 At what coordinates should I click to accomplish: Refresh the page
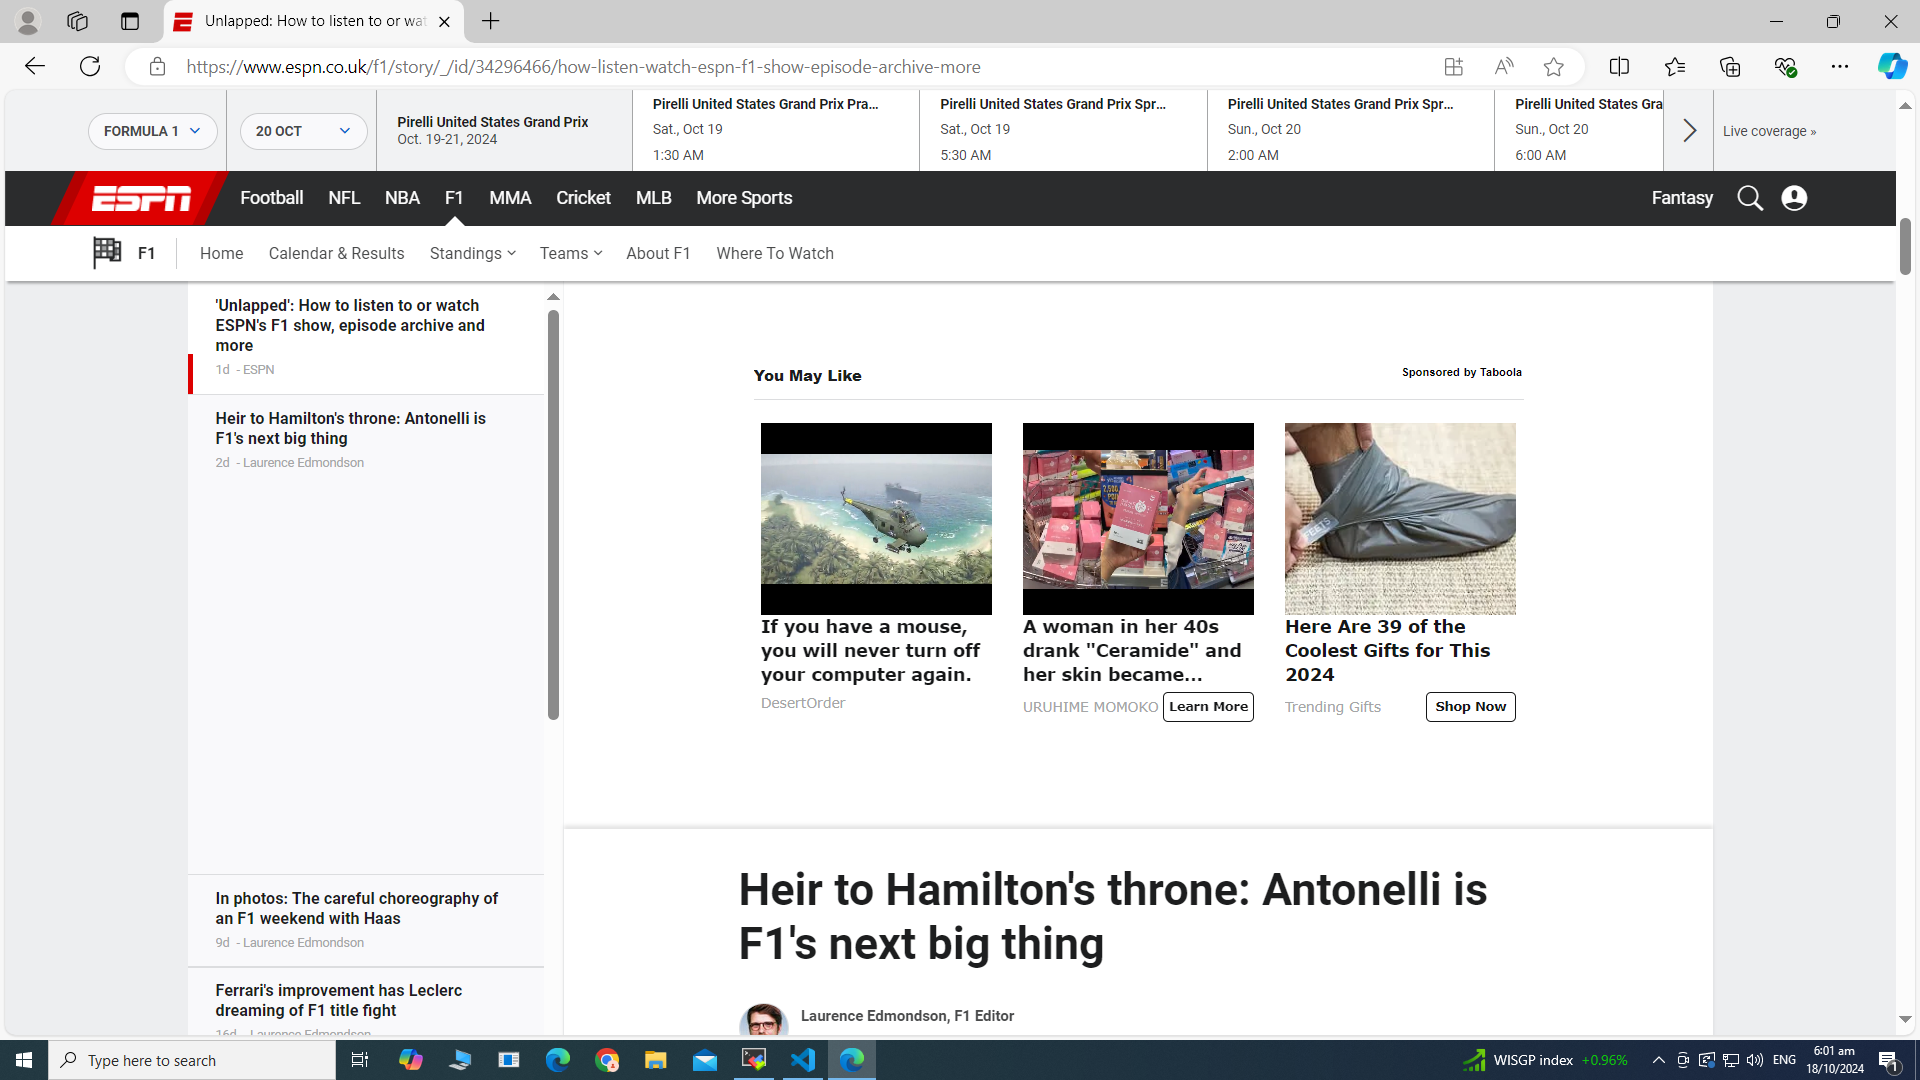[90, 66]
